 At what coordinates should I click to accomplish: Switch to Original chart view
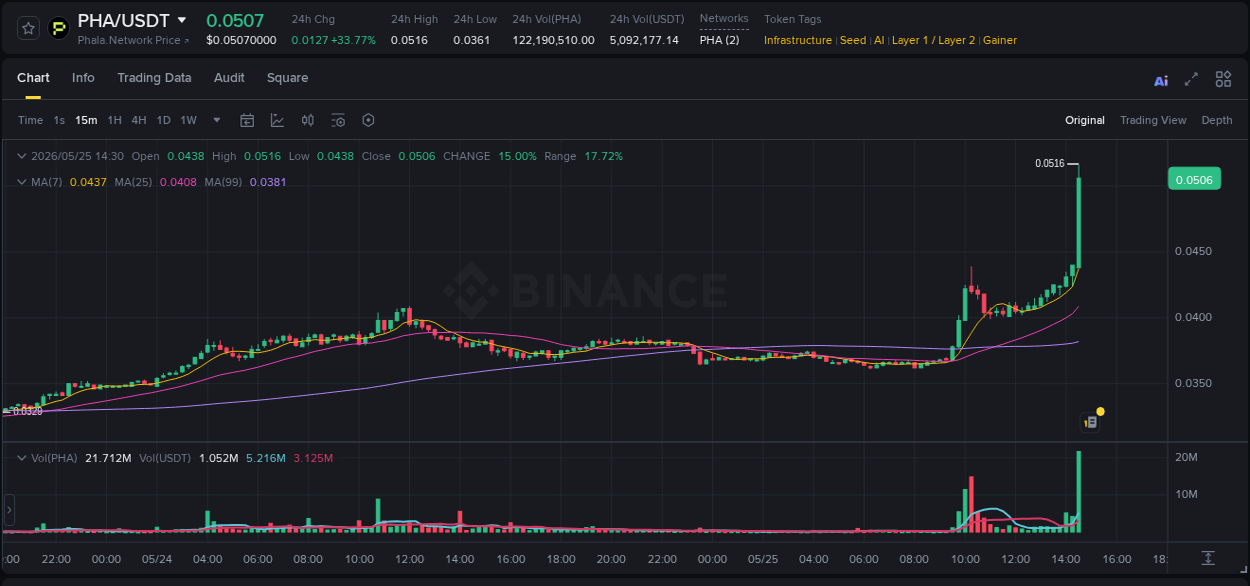1085,120
